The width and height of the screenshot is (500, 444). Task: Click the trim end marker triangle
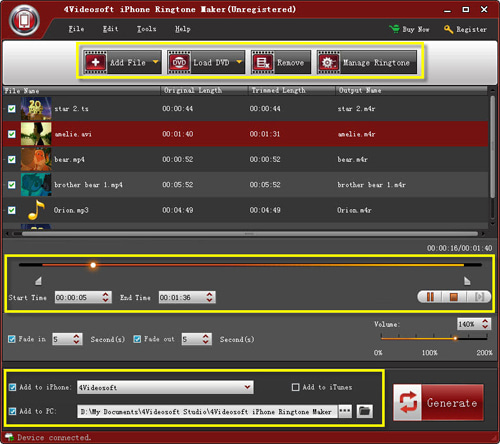tap(467, 281)
